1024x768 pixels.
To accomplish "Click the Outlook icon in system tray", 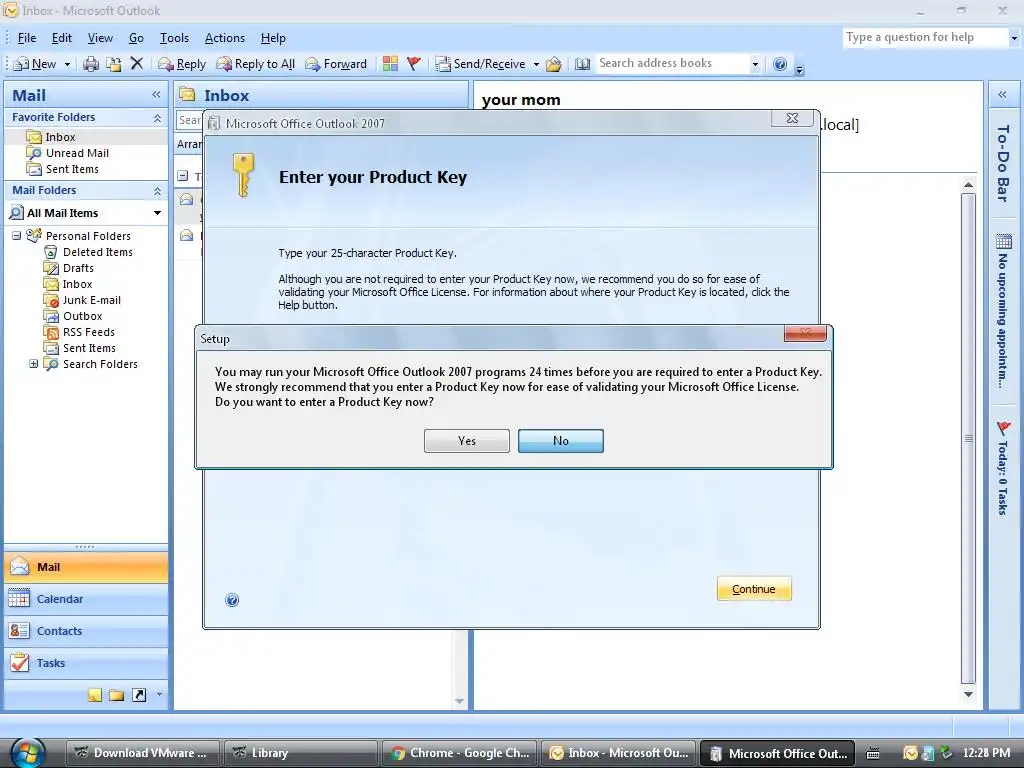I will [x=910, y=753].
